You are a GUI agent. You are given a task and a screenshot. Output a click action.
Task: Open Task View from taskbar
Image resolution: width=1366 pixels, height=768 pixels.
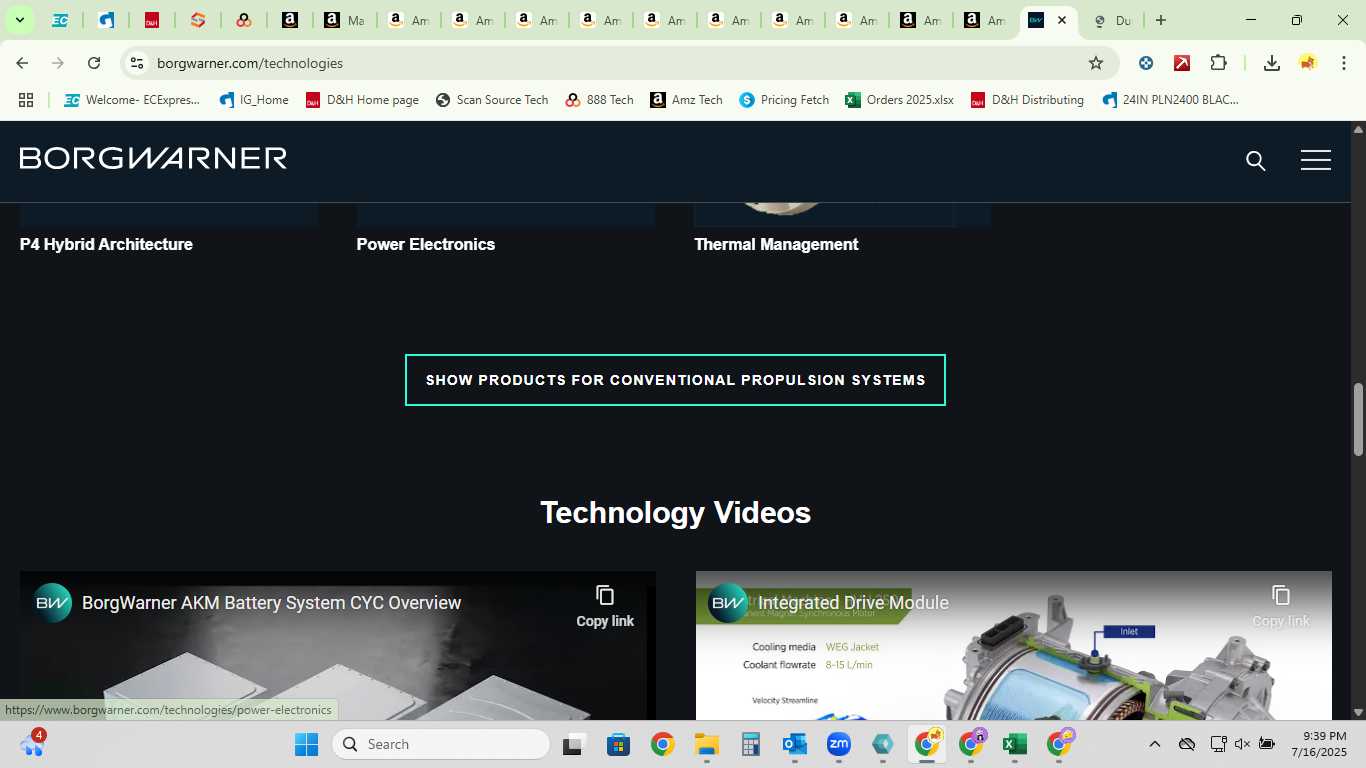tap(573, 744)
